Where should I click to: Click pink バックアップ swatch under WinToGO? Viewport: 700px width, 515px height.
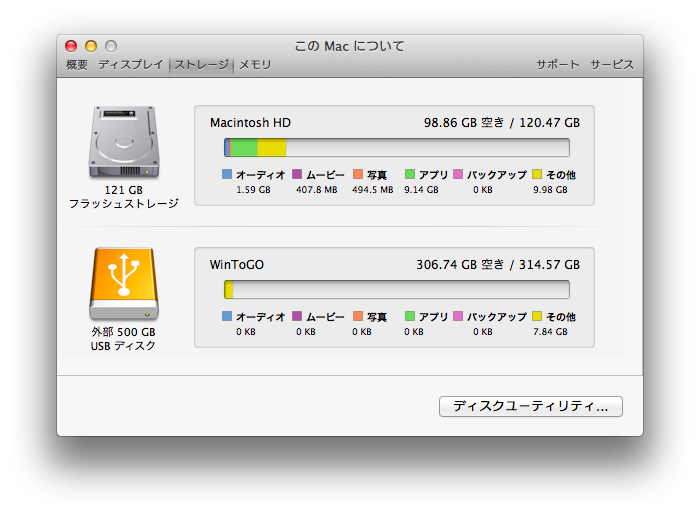458,316
